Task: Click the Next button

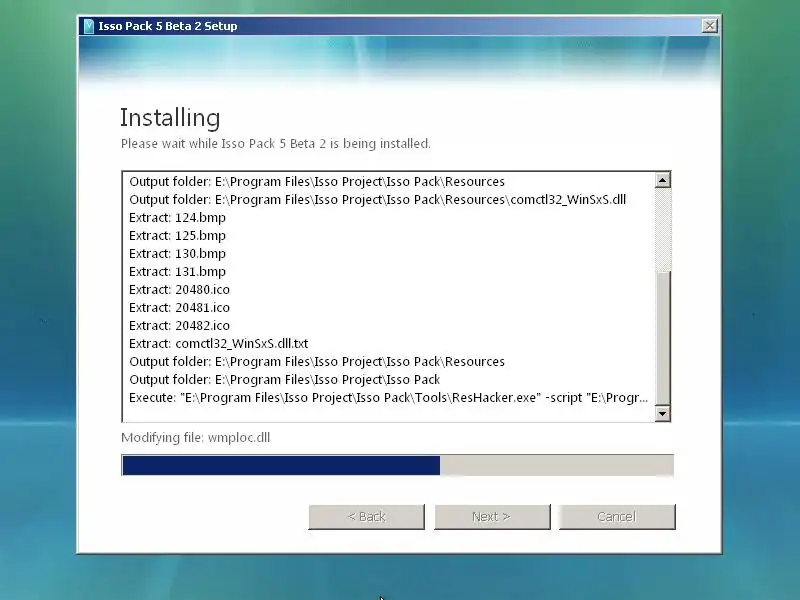Action: coord(492,517)
